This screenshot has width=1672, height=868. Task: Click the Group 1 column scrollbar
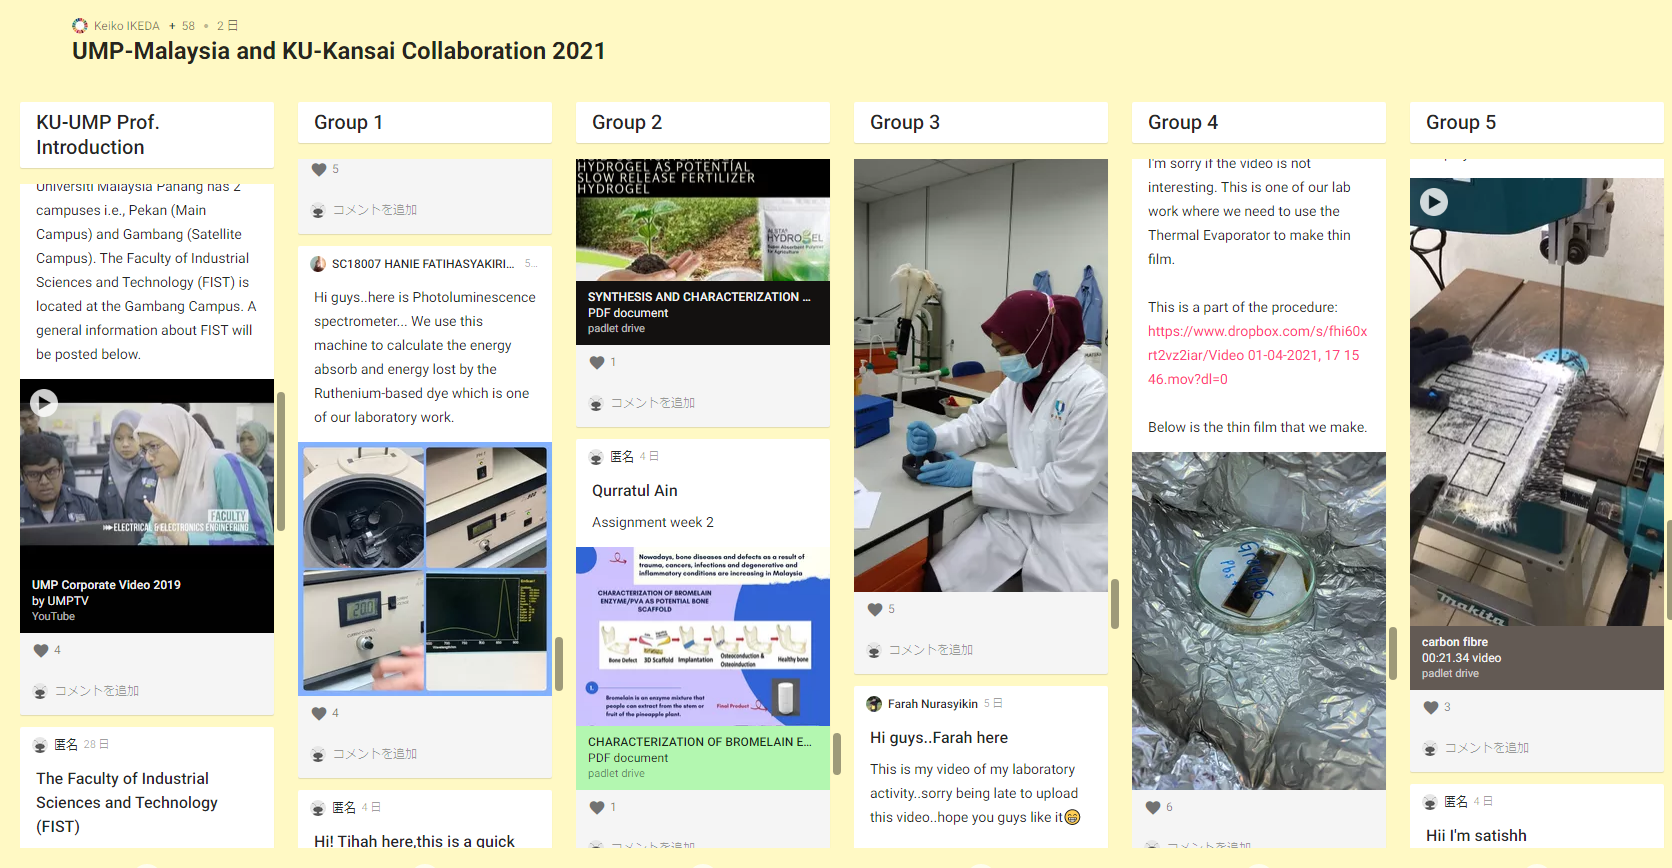[x=558, y=662]
